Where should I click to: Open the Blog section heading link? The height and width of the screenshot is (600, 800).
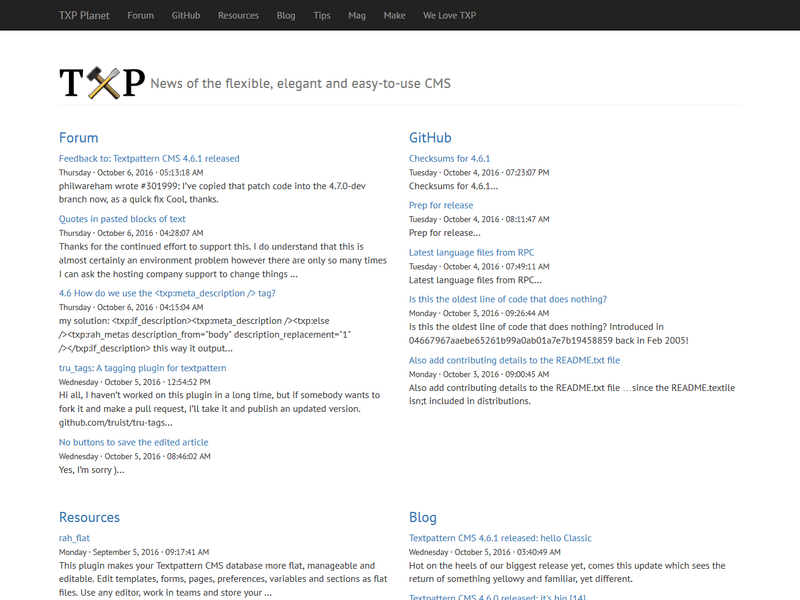423,517
